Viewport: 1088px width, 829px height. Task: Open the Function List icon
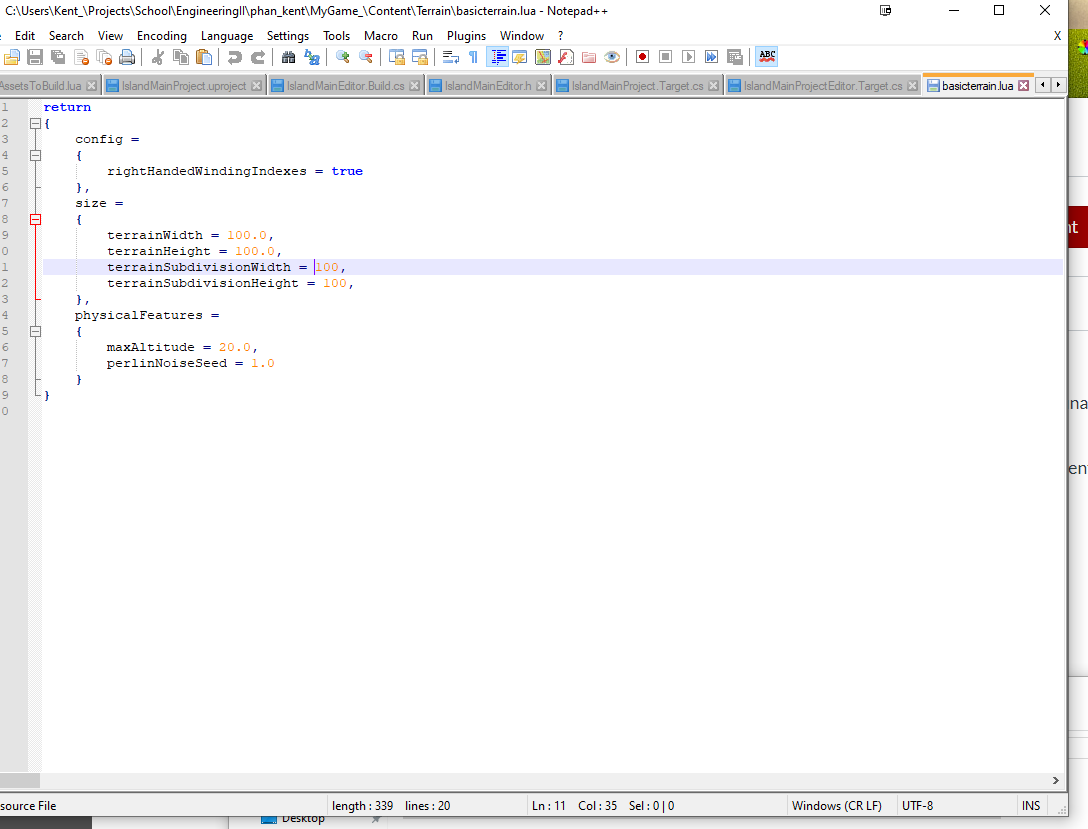(x=566, y=57)
